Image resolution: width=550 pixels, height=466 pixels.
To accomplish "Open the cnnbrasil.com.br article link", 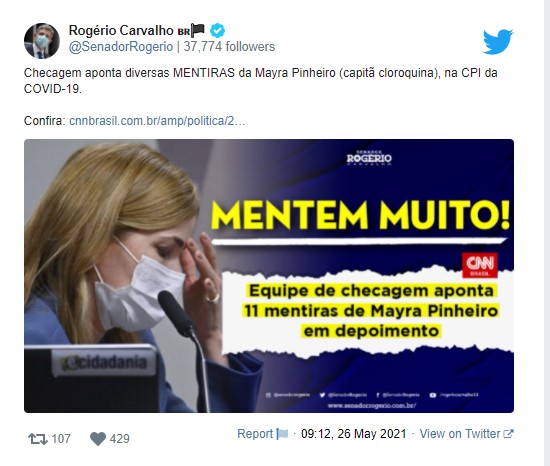I will click(157, 121).
